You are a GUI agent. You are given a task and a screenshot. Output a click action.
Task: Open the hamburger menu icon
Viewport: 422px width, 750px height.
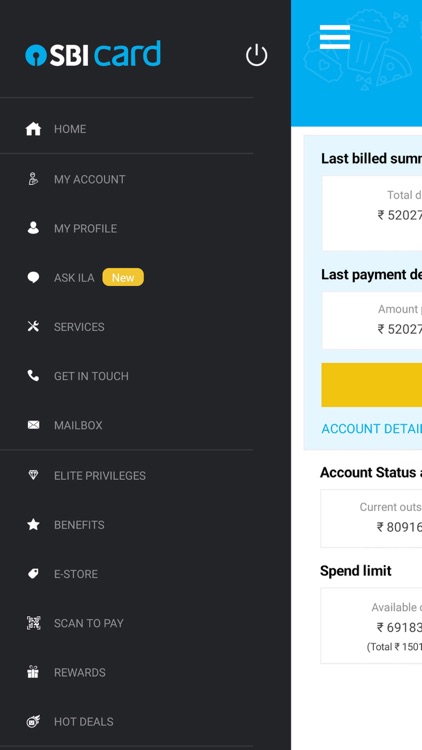tap(334, 37)
